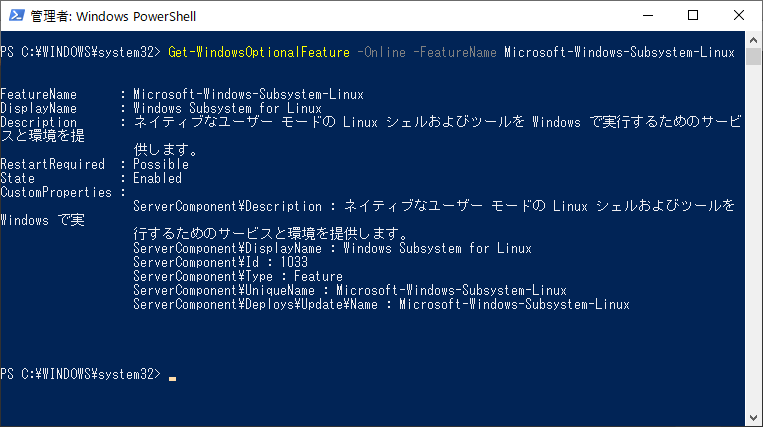Viewport: 763px width, 427px height.
Task: Click the empty scrollbar track below thumb
Action: coord(753,237)
